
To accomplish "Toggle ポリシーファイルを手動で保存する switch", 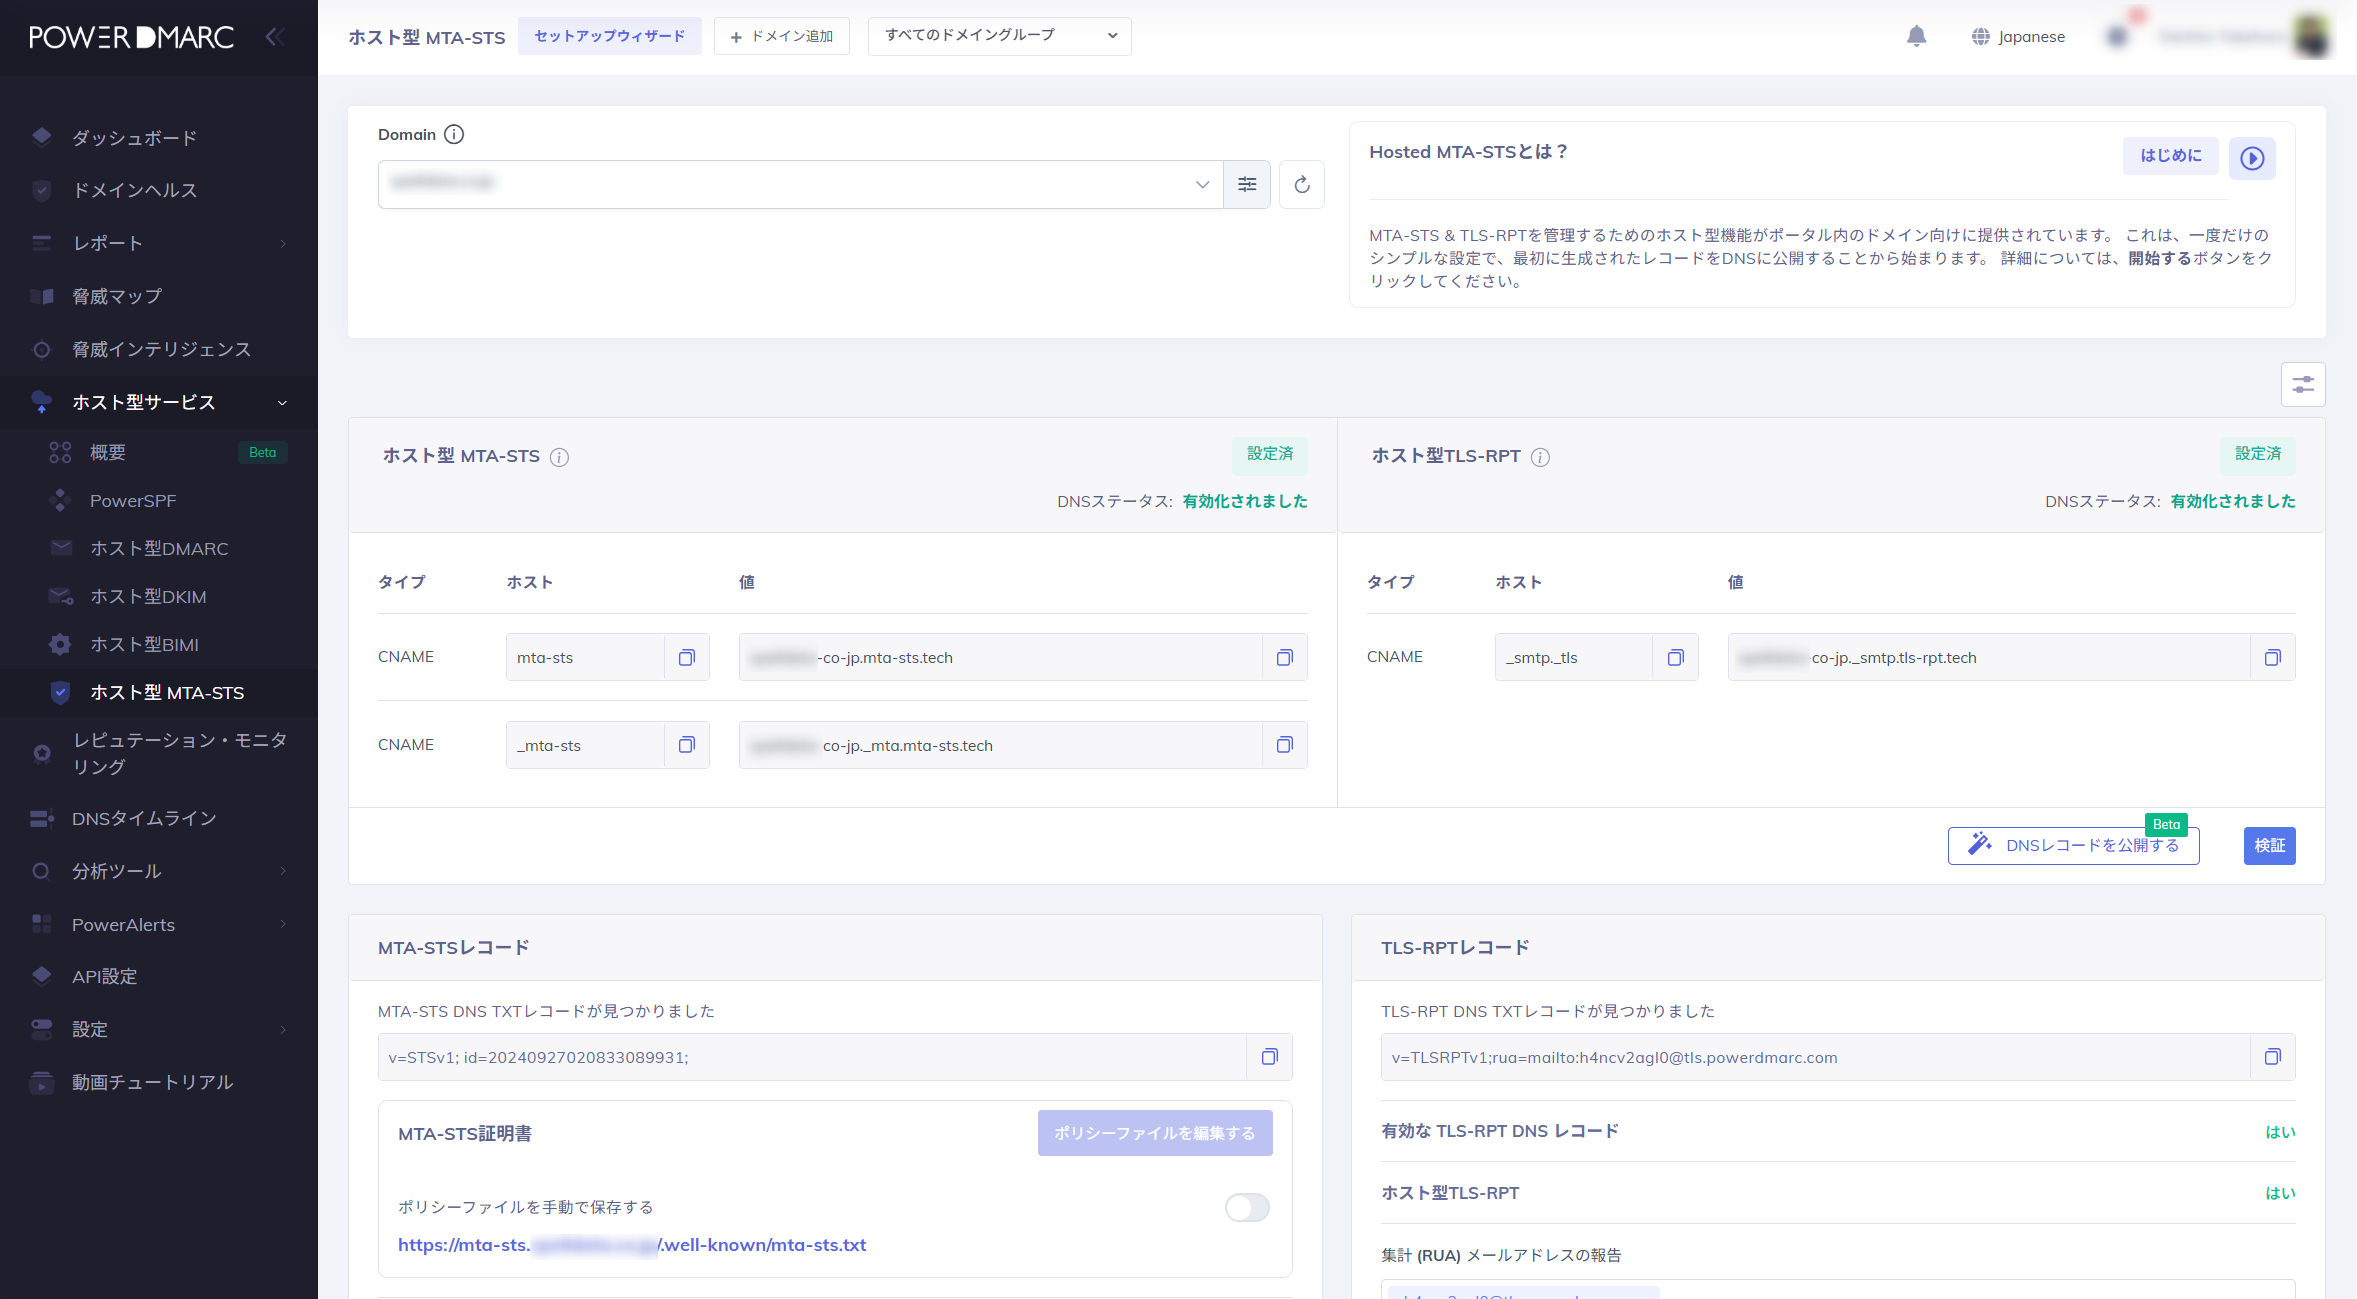I will [x=1247, y=1208].
